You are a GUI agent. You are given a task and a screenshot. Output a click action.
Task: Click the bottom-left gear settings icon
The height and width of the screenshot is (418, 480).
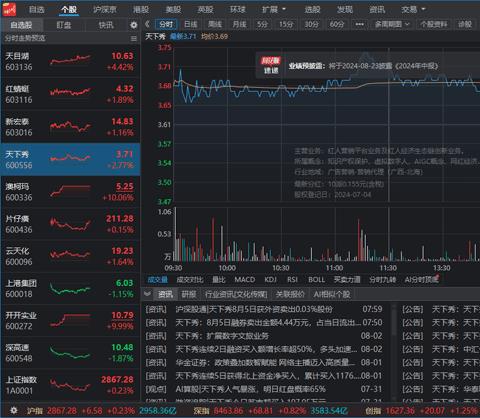pos(14,410)
